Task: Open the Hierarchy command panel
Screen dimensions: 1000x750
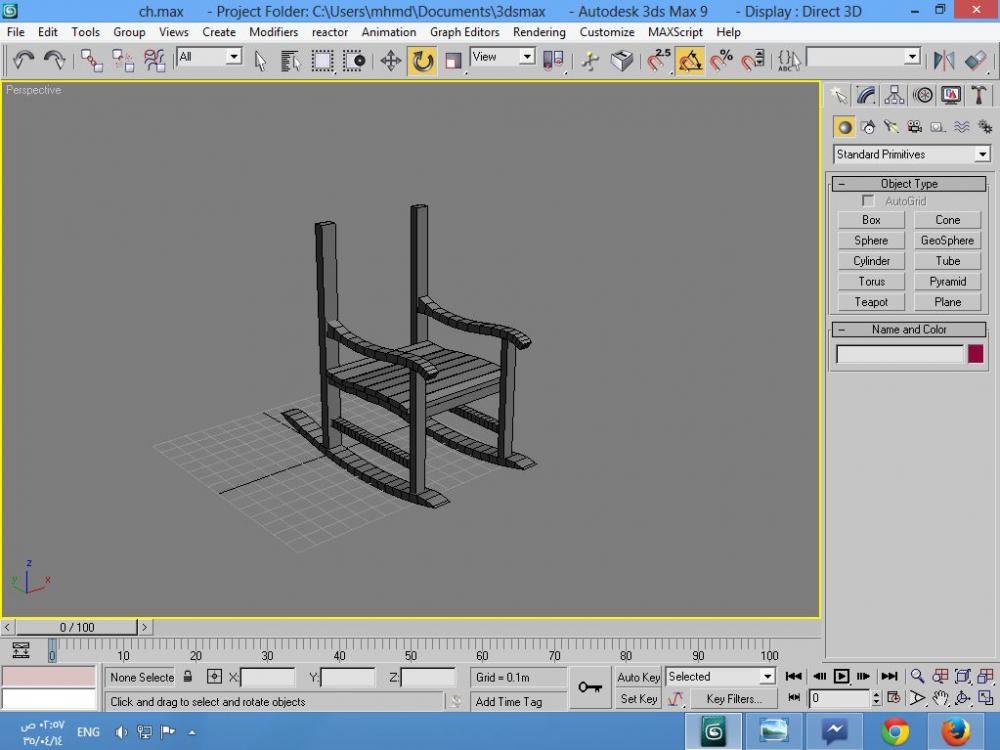Action: 894,95
